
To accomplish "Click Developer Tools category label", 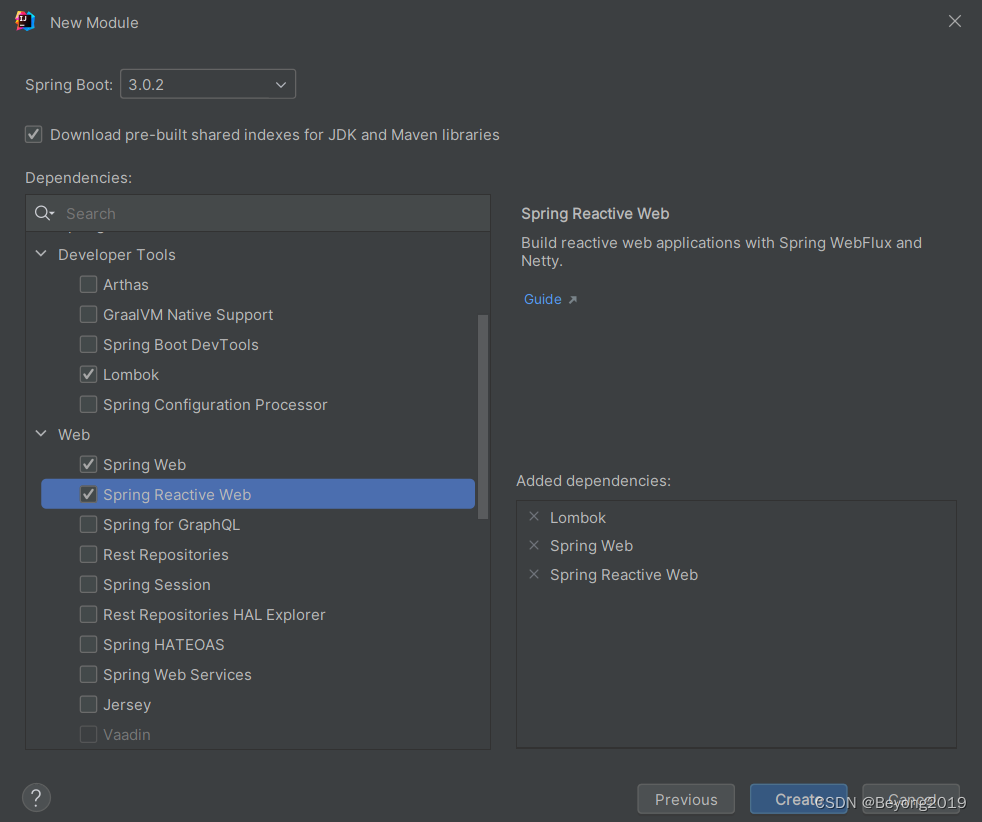I will click(116, 255).
